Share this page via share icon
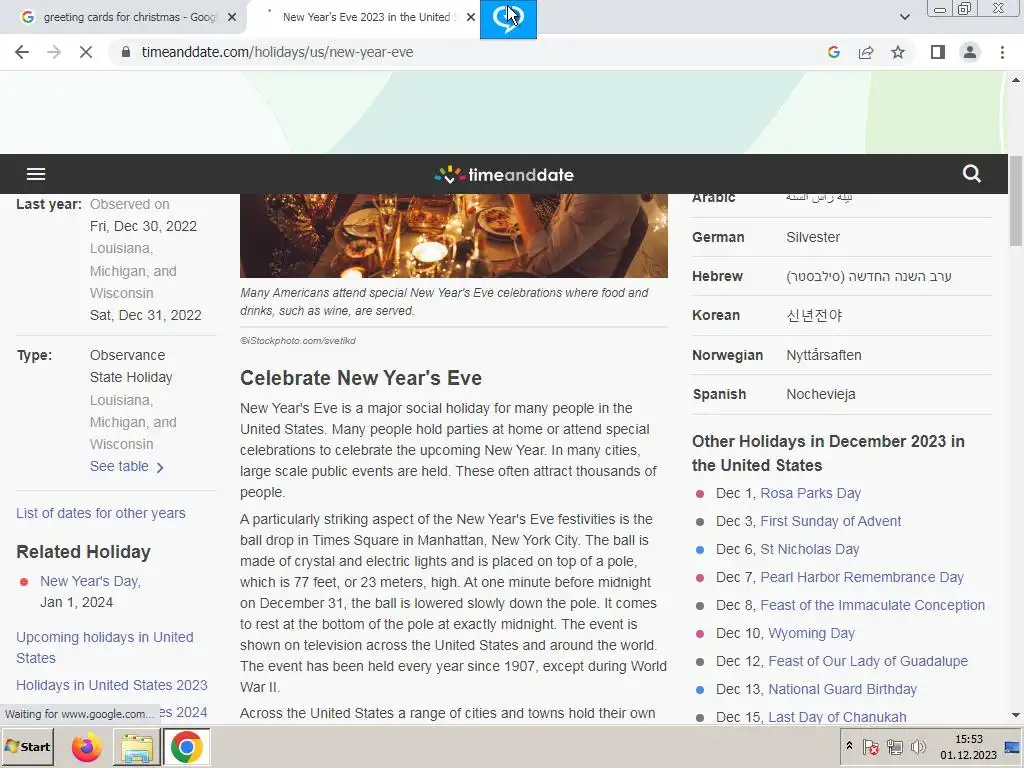The width and height of the screenshot is (1024, 768). (866, 52)
